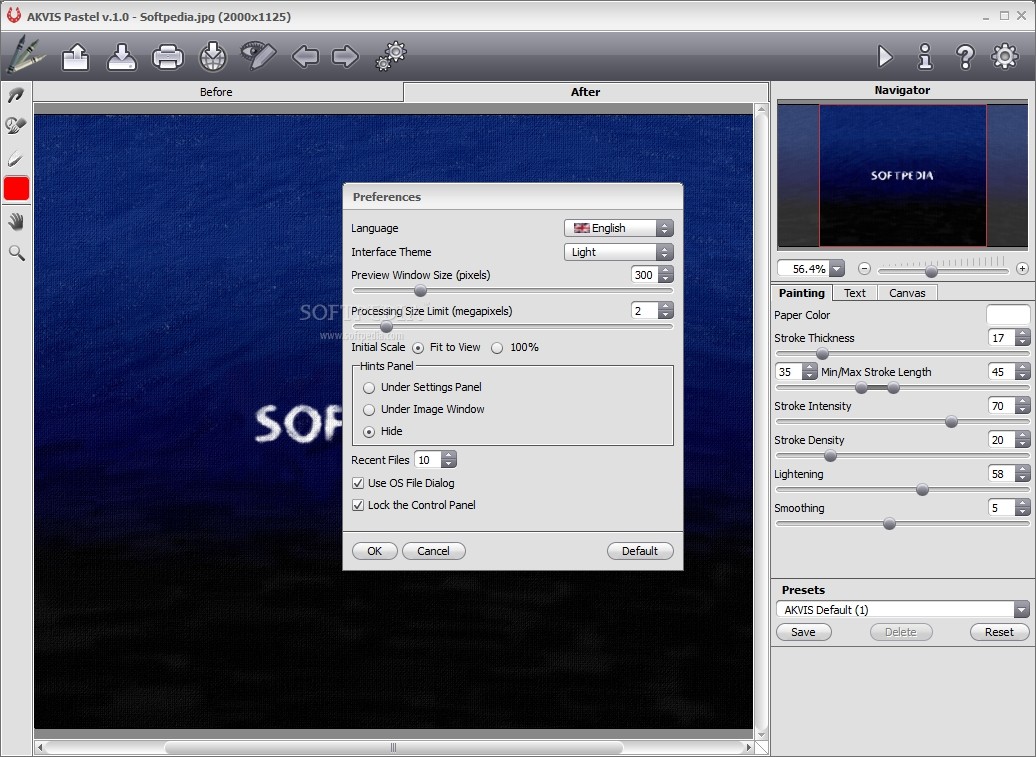The width and height of the screenshot is (1036, 757).
Task: Click the Delete preset button
Action: pyautogui.click(x=901, y=632)
